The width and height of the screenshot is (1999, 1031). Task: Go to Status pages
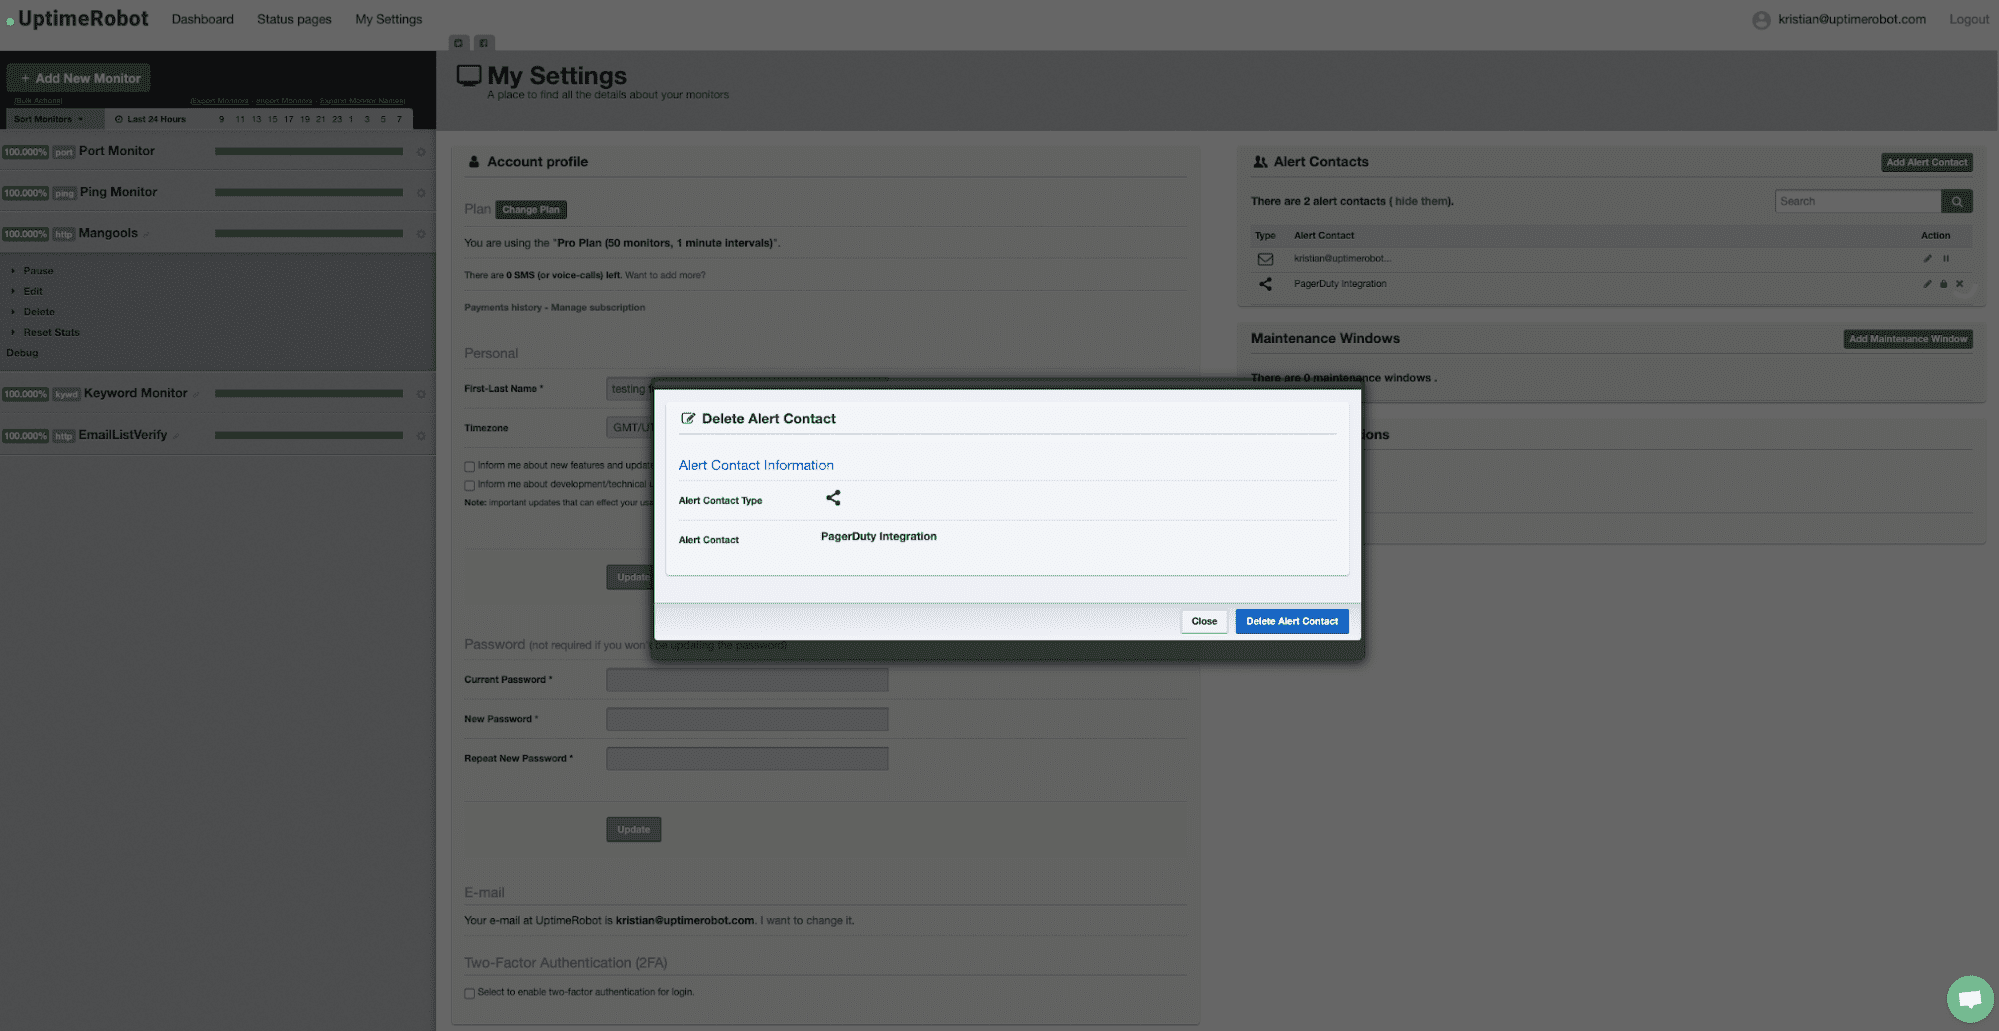293,18
